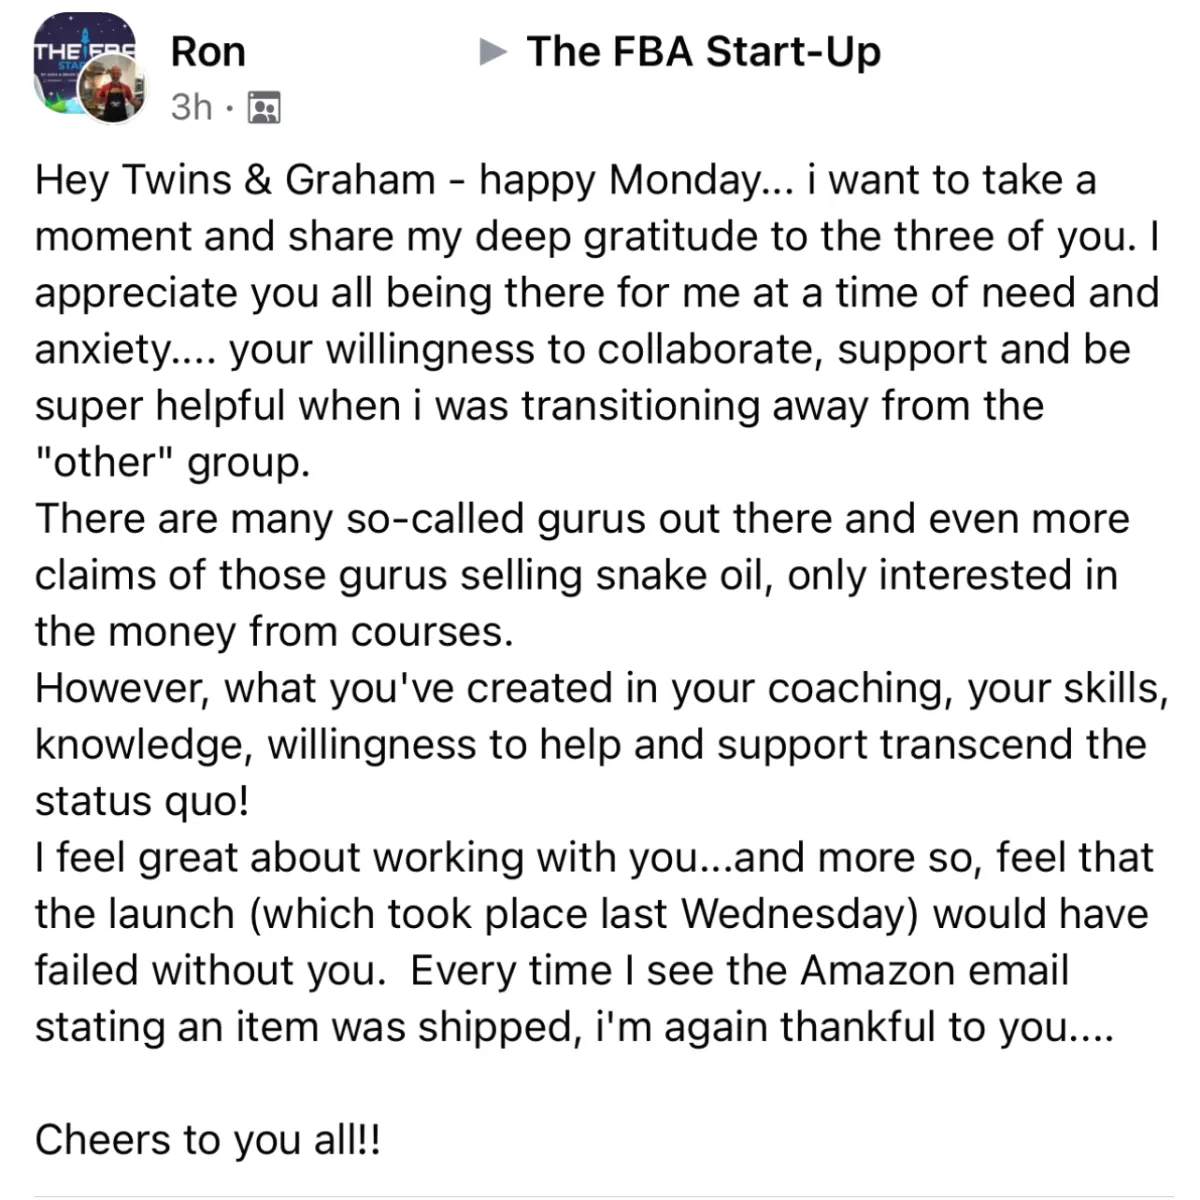
Task: Click the 'Hey Twins & Graham' opening line
Action: point(235,181)
